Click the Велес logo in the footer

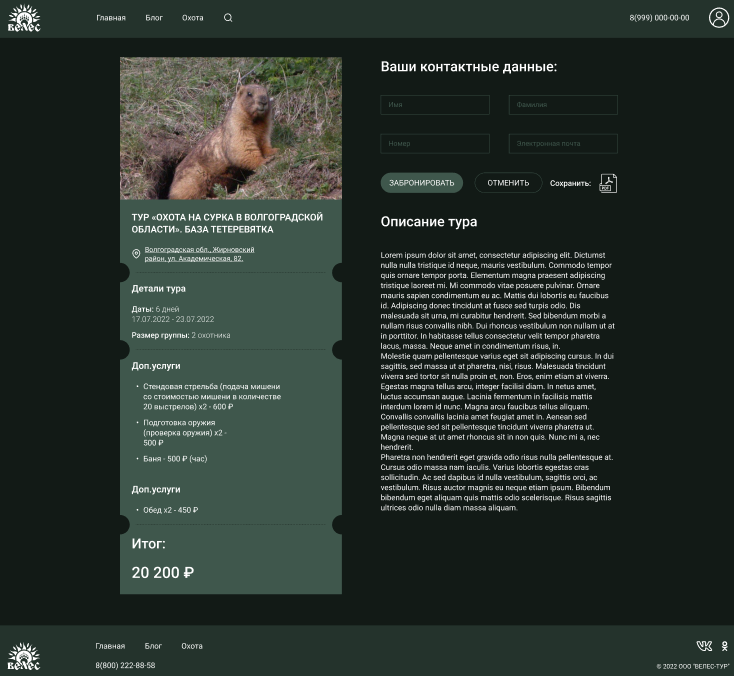[x=24, y=656]
